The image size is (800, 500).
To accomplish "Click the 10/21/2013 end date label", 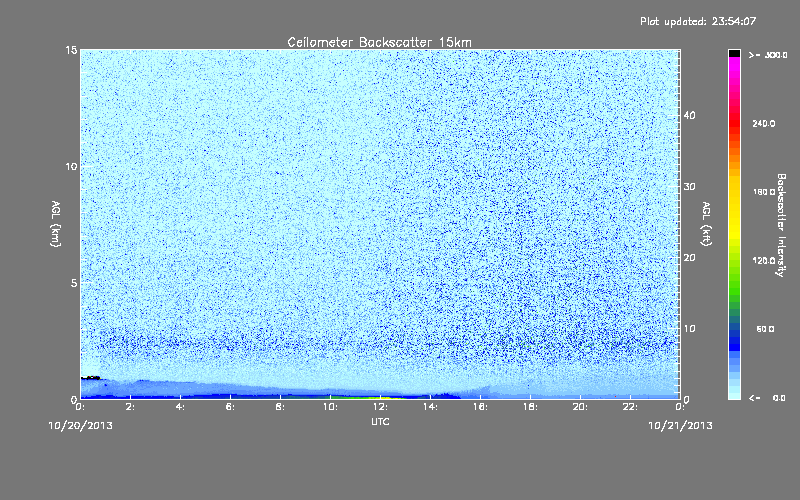I will (x=680, y=426).
